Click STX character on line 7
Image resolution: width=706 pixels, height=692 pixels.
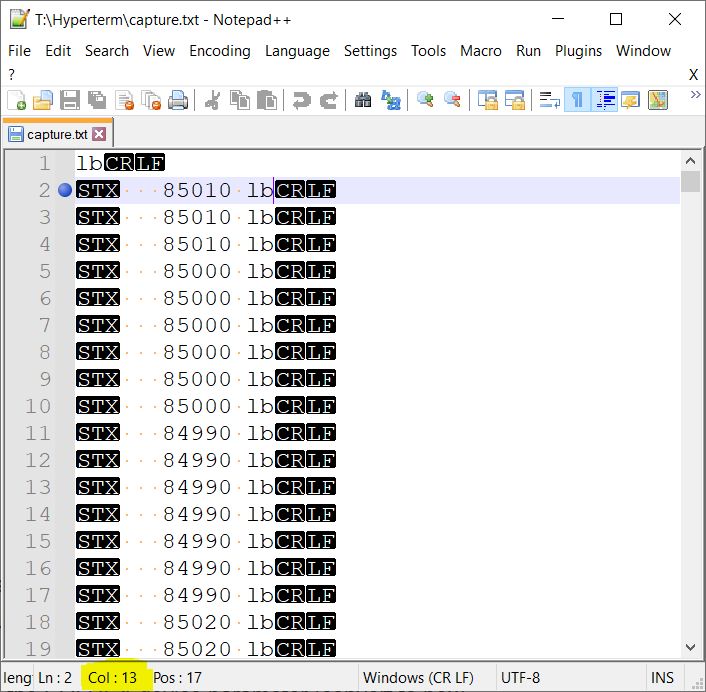(98, 325)
